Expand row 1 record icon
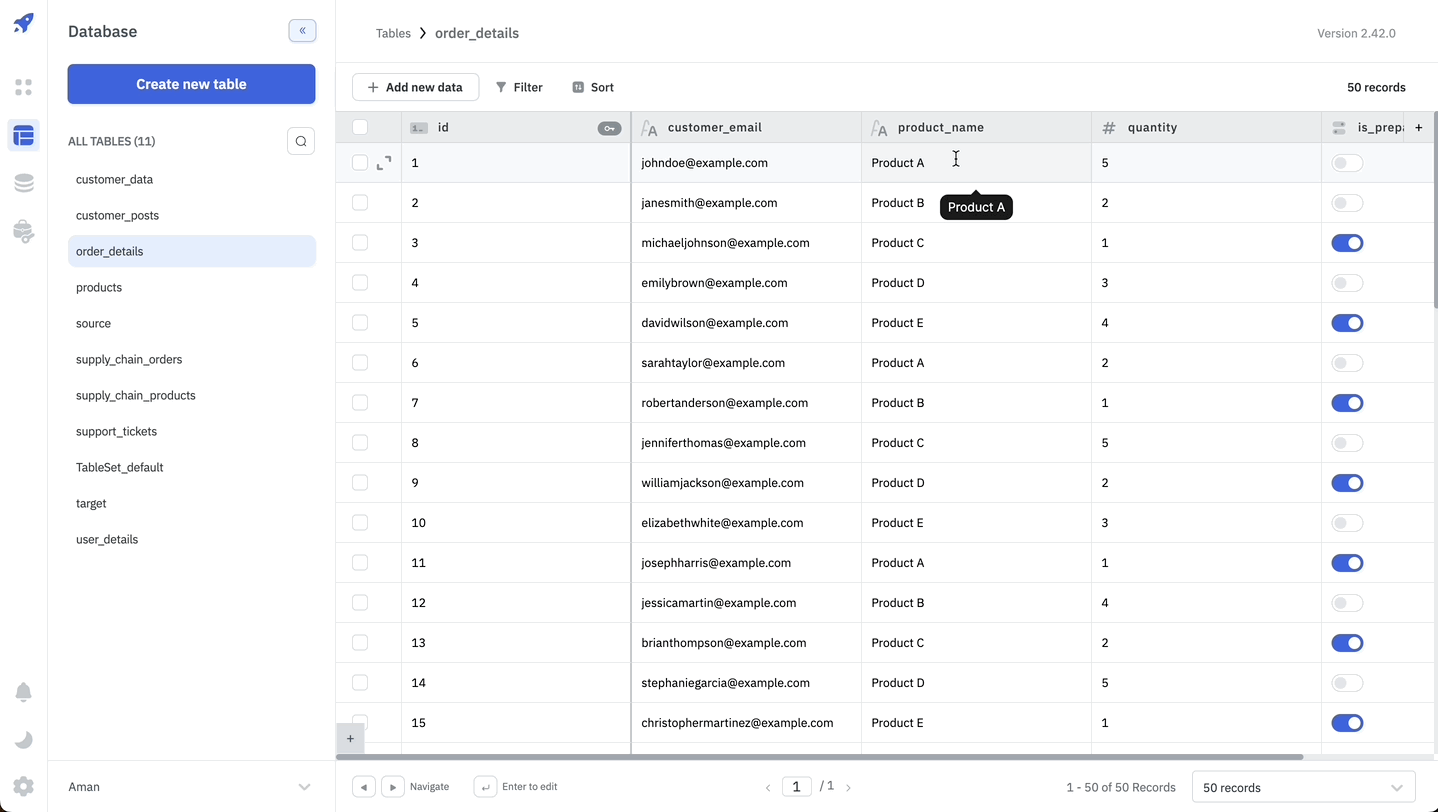The height and width of the screenshot is (812, 1438). click(384, 163)
